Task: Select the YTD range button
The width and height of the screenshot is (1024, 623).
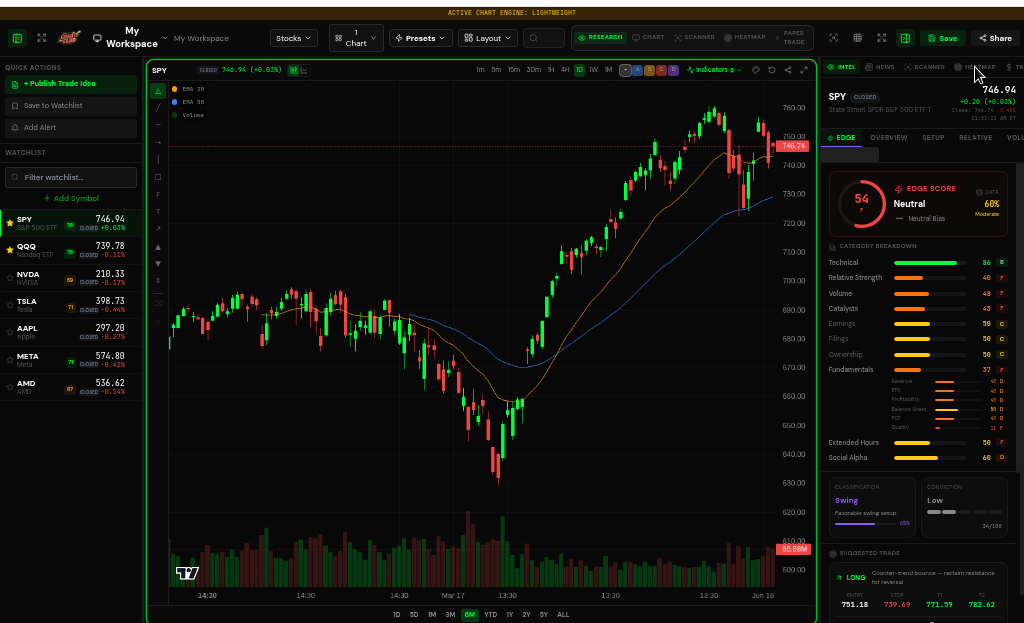Action: 490,615
